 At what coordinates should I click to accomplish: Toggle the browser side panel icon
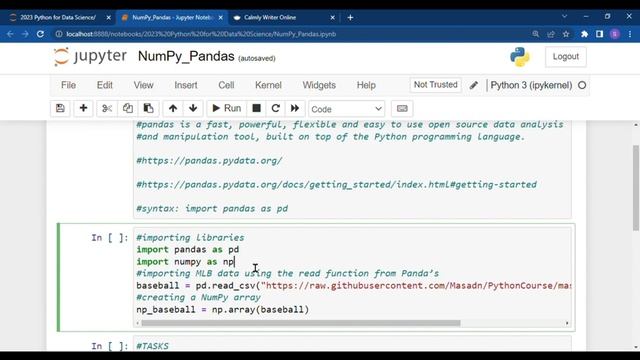(600, 34)
